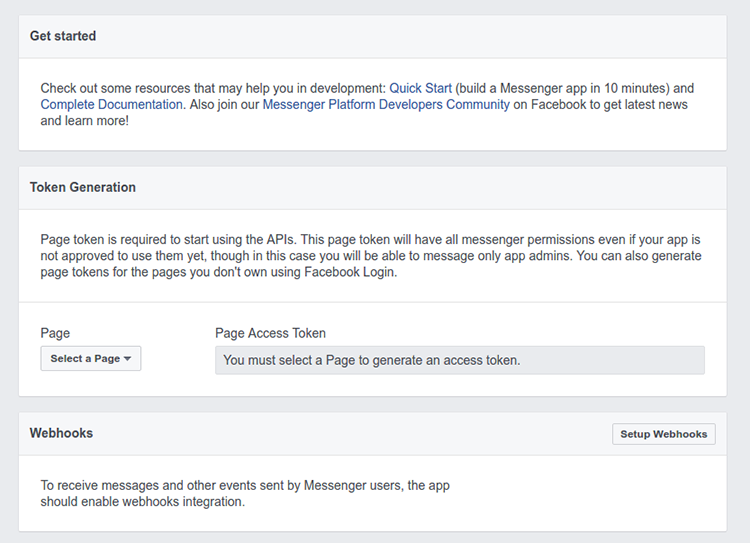Click the Get started section header
Viewport: 750px width, 543px height.
pyautogui.click(x=63, y=36)
